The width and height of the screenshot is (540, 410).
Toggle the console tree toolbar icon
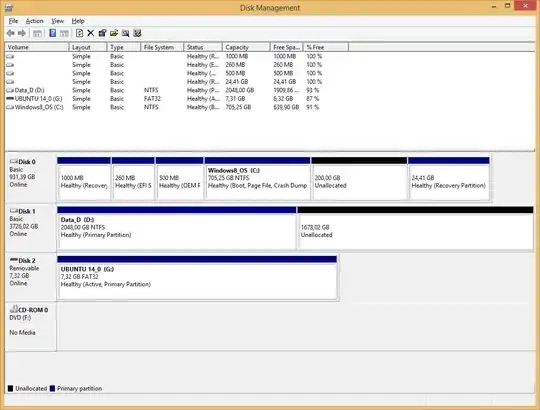(x=37, y=33)
